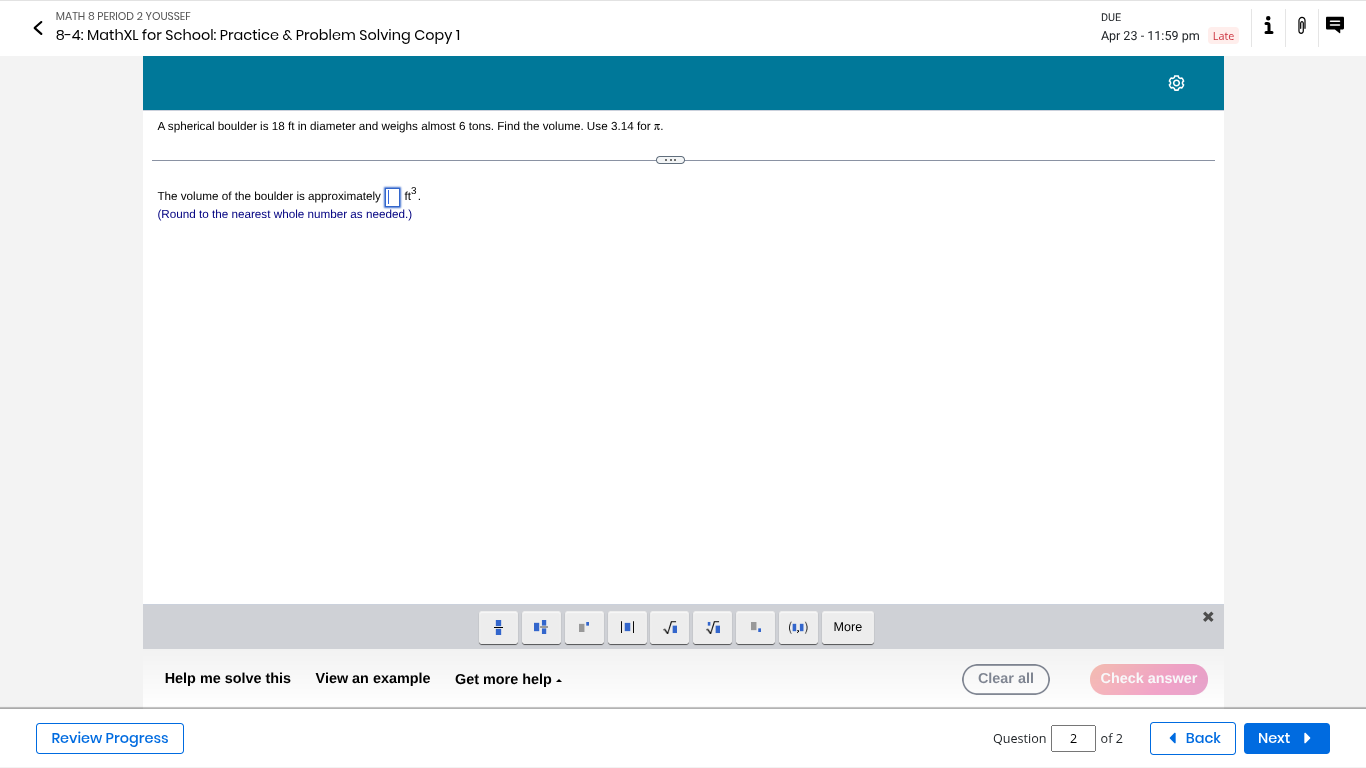Clear all entered answers
Image resolution: width=1366 pixels, height=768 pixels.
pyautogui.click(x=1005, y=679)
